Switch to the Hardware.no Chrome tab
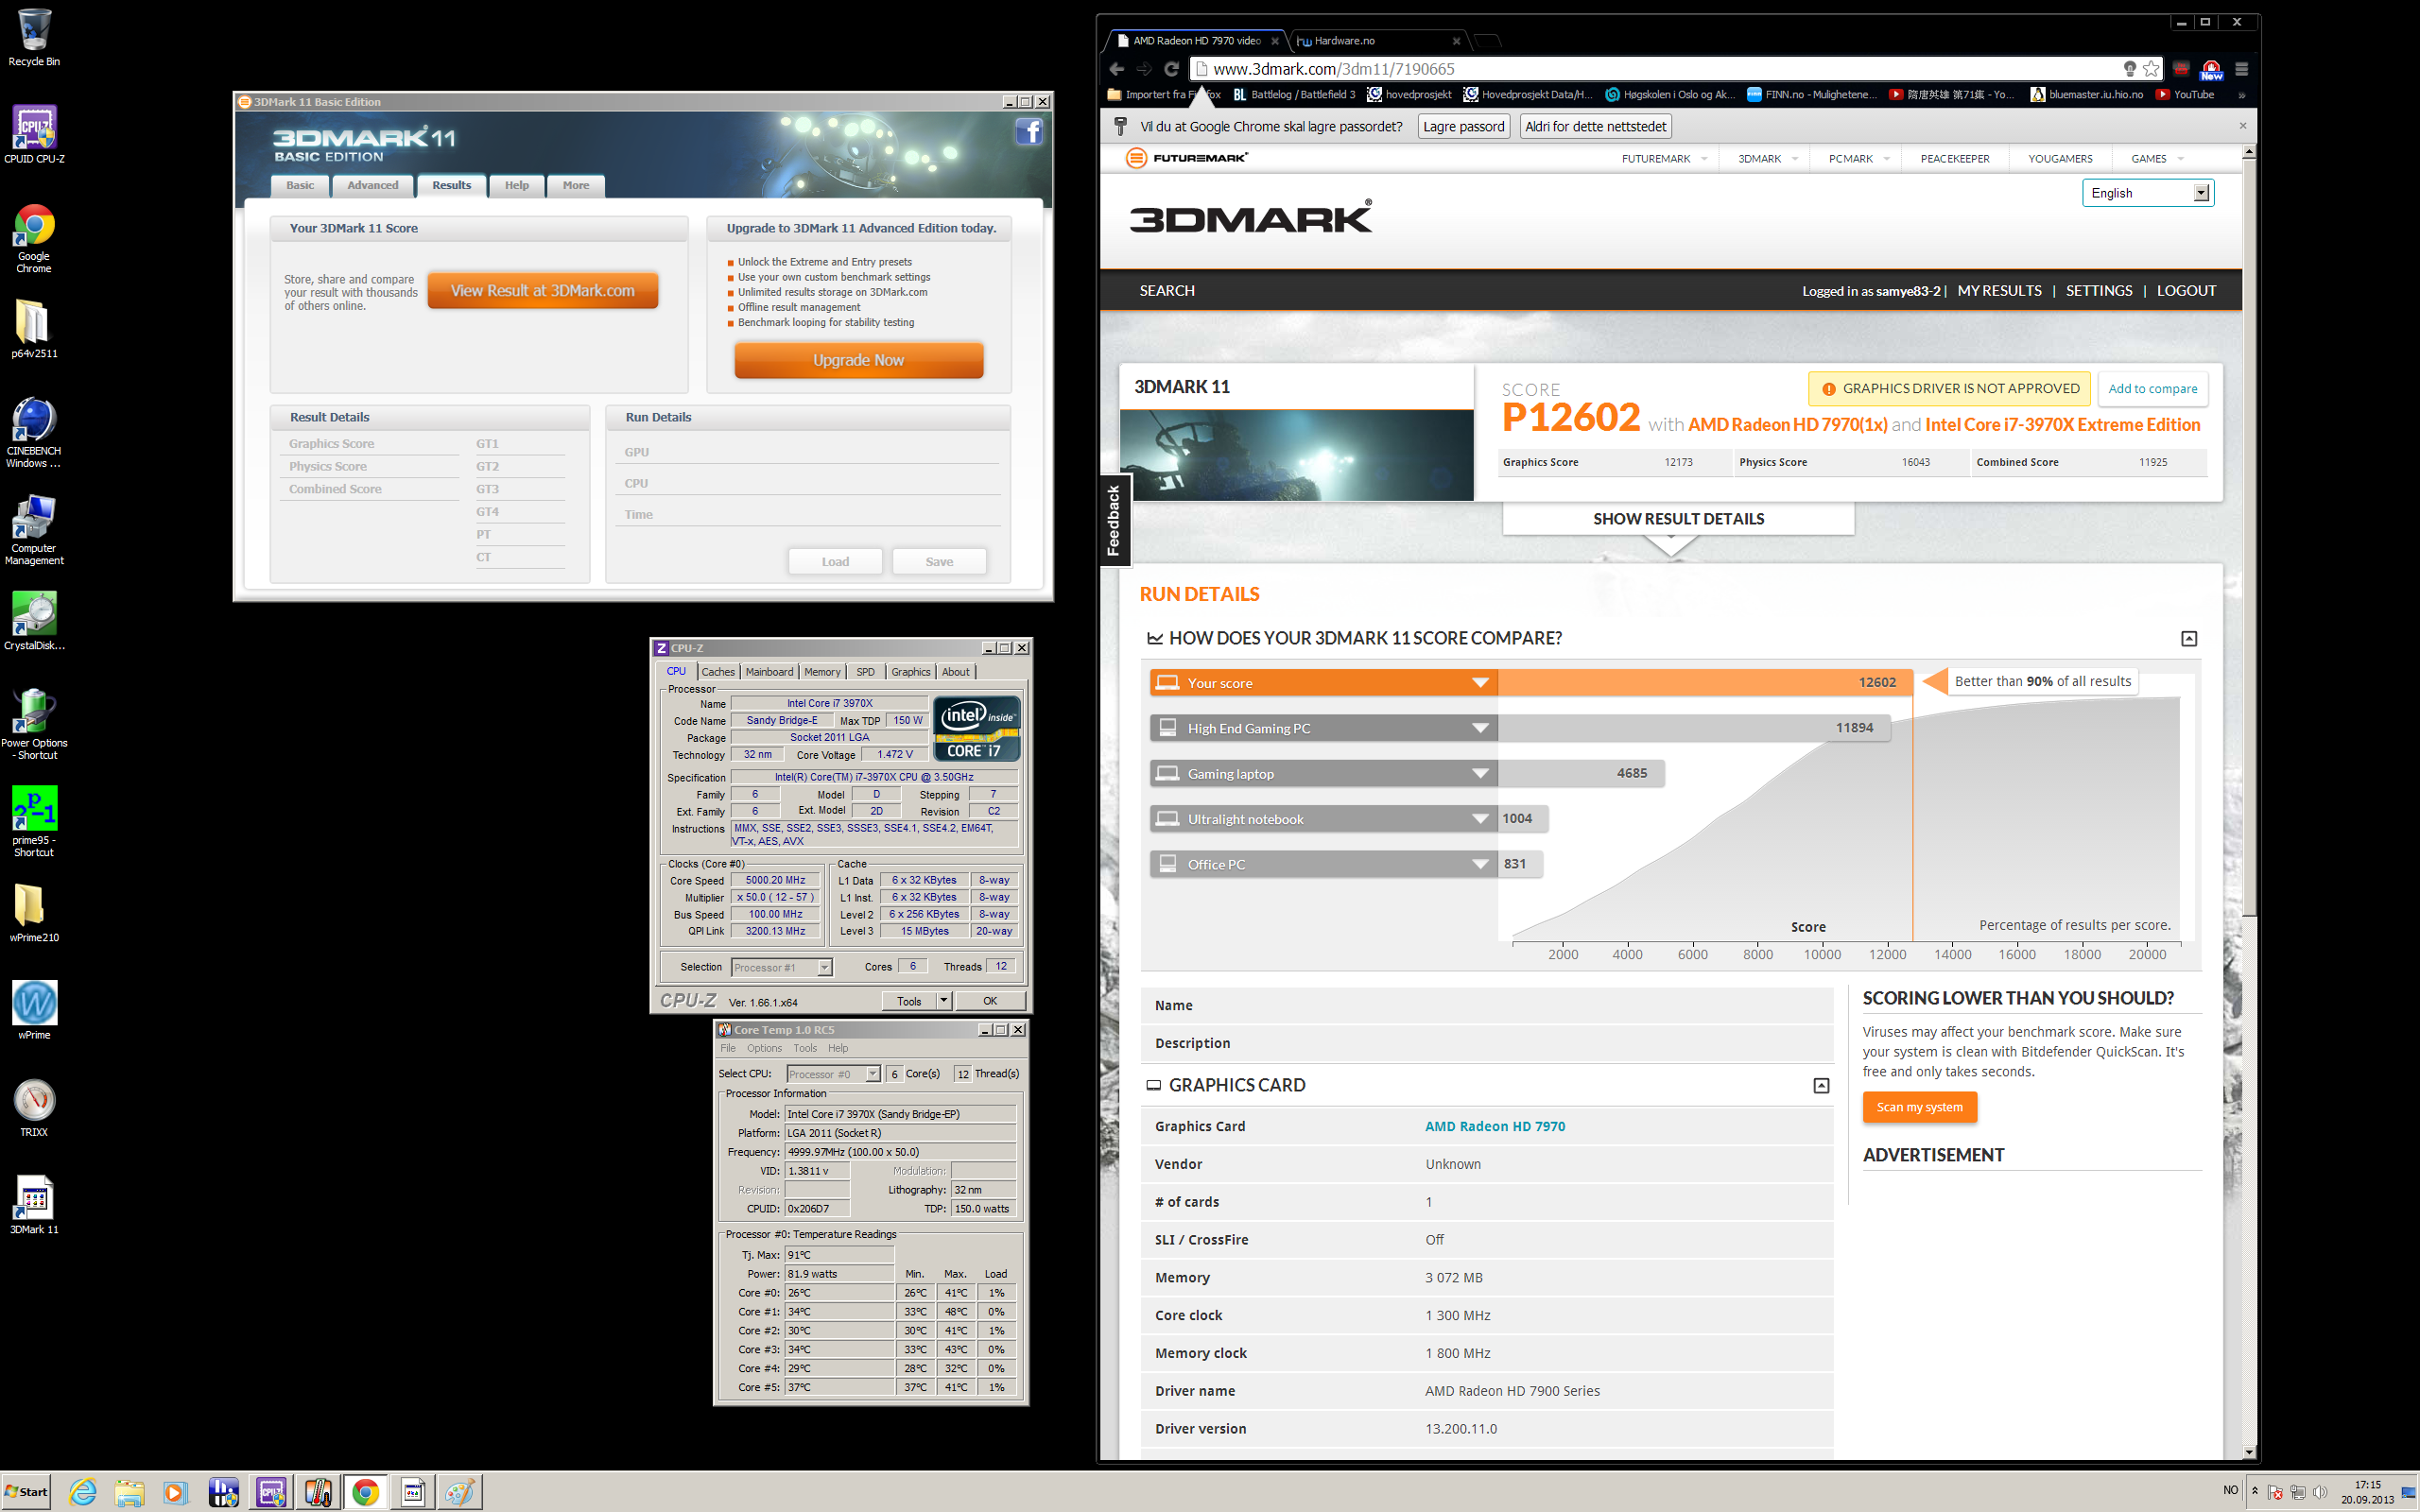2420x1512 pixels. pos(1378,41)
